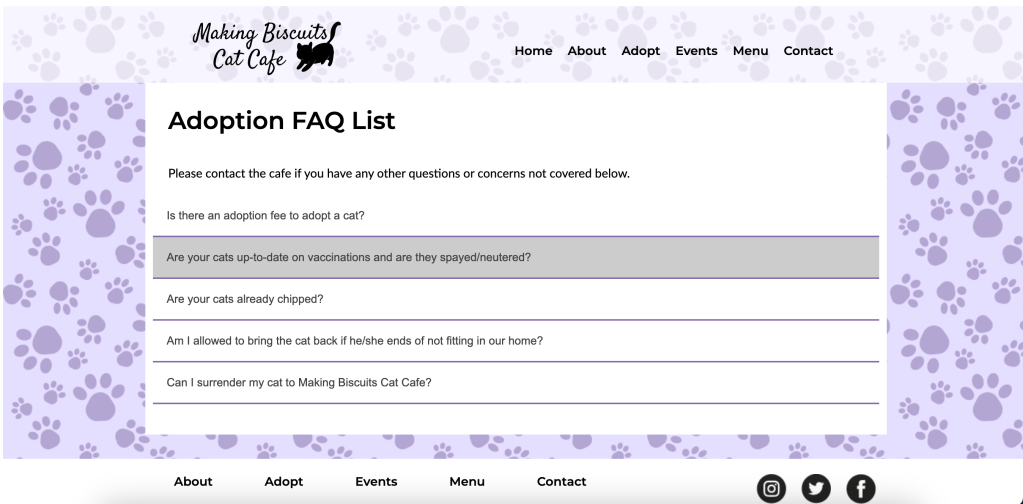
Task: Open the Instagram icon in footer
Action: point(772,489)
